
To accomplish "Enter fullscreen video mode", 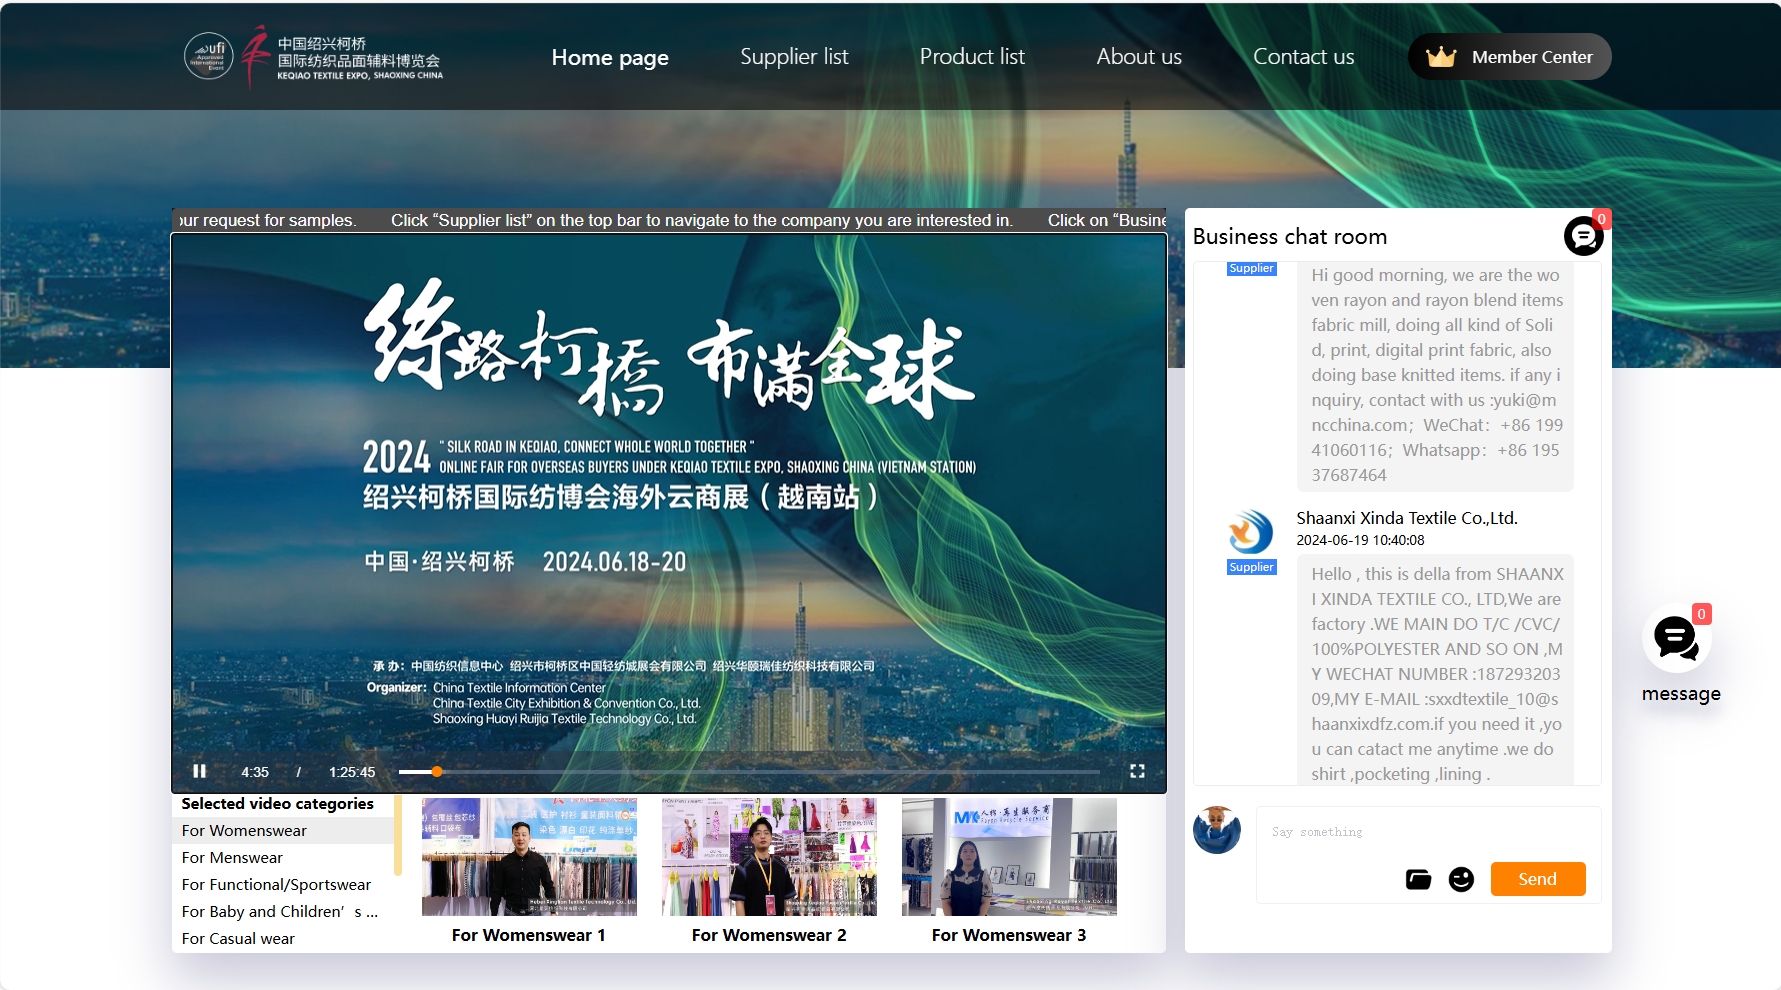I will tap(1137, 771).
